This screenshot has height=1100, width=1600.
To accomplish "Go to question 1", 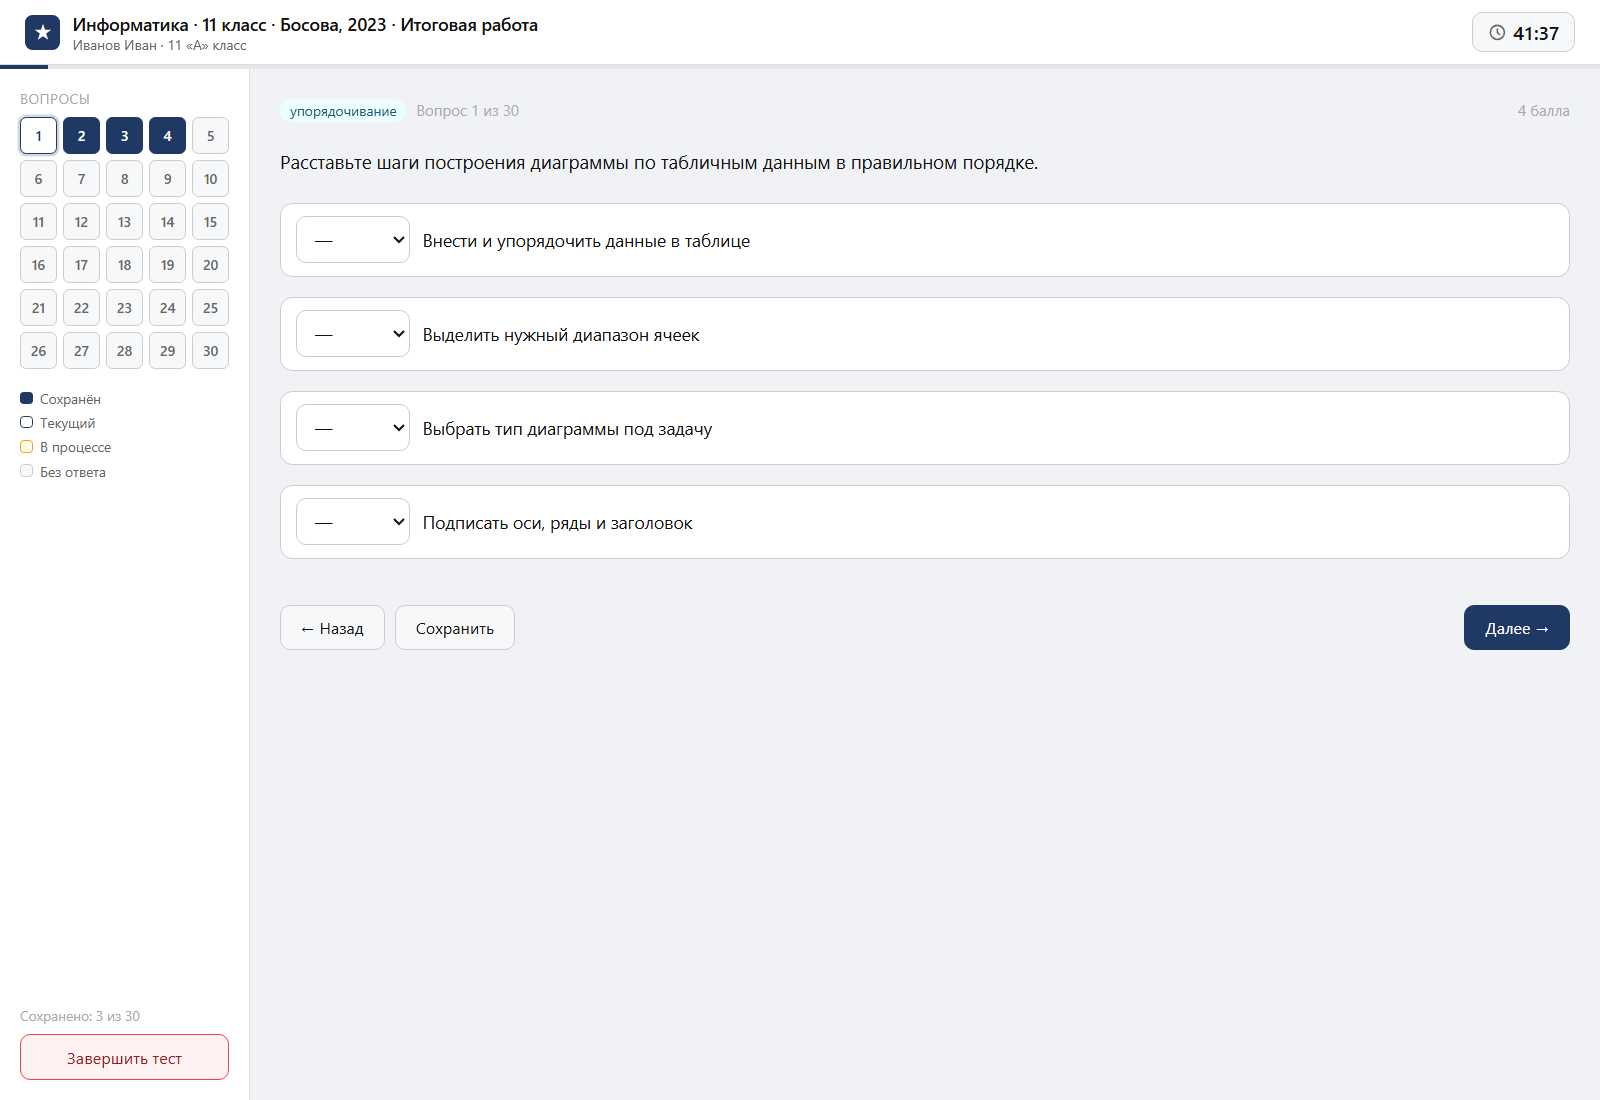I will (38, 136).
